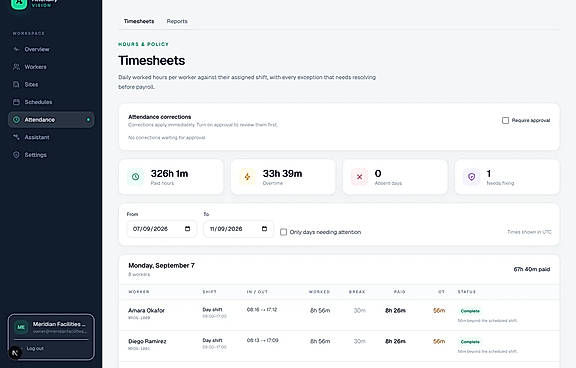Tick Only days needing attention checkbox
The width and height of the screenshot is (576, 368).
click(283, 232)
